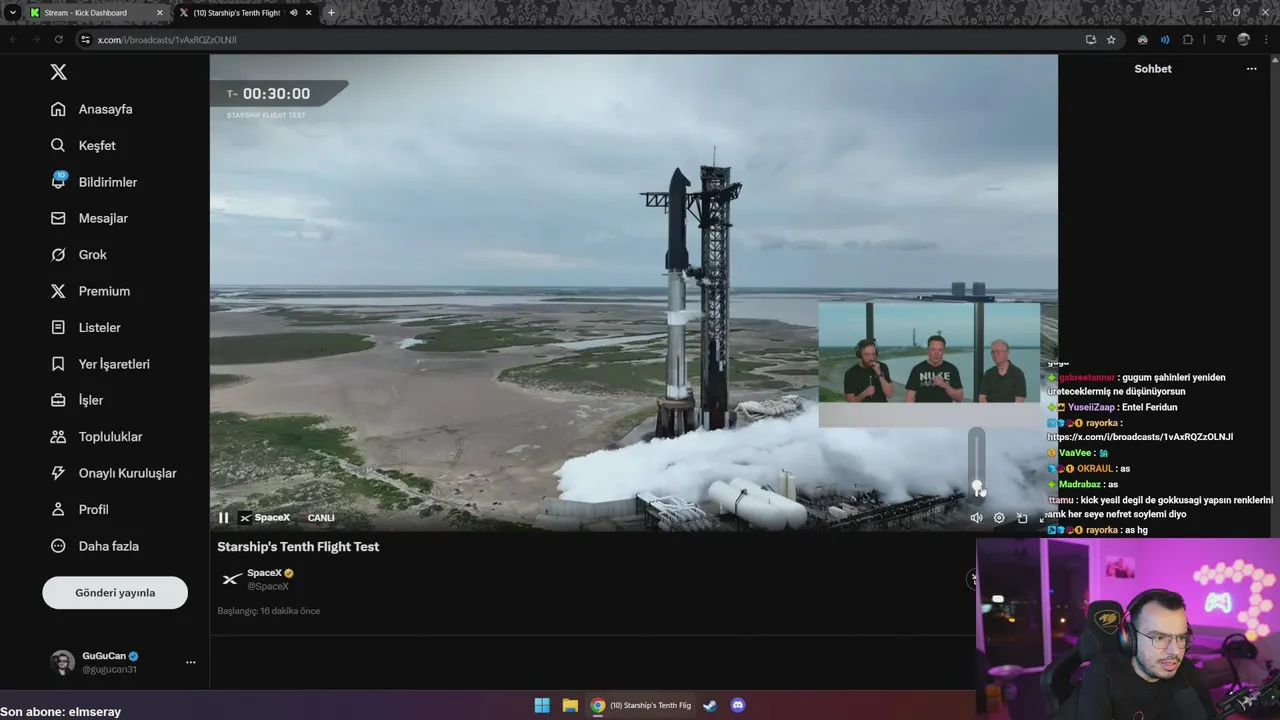Image resolution: width=1280 pixels, height=720 pixels.
Task: Open Keşfet explore page
Action: [x=83, y=145]
